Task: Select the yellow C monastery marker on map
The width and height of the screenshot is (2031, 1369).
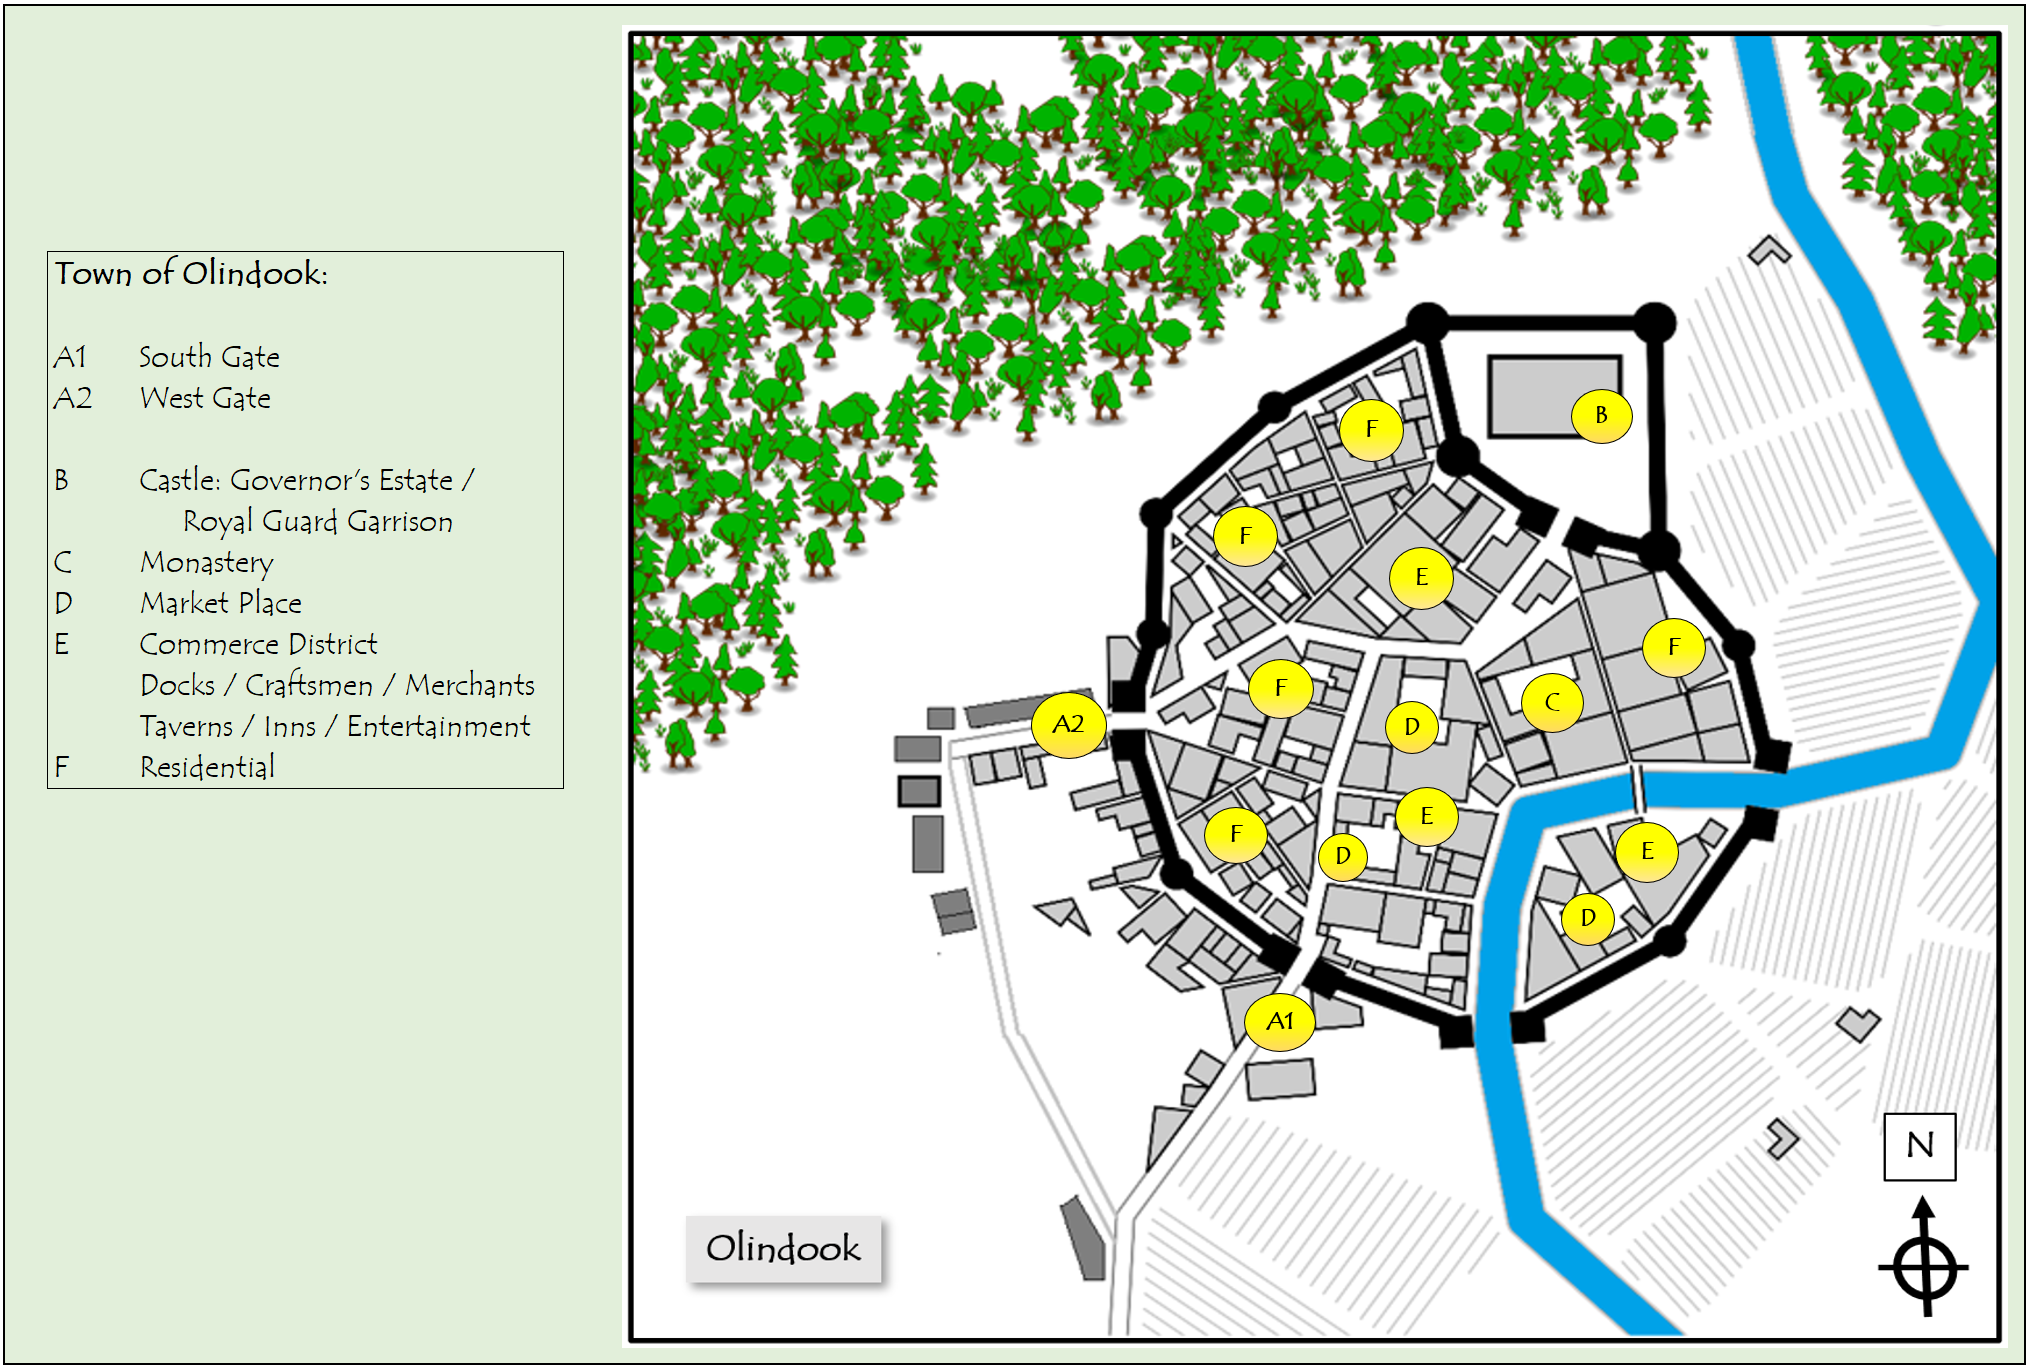Action: [1551, 702]
